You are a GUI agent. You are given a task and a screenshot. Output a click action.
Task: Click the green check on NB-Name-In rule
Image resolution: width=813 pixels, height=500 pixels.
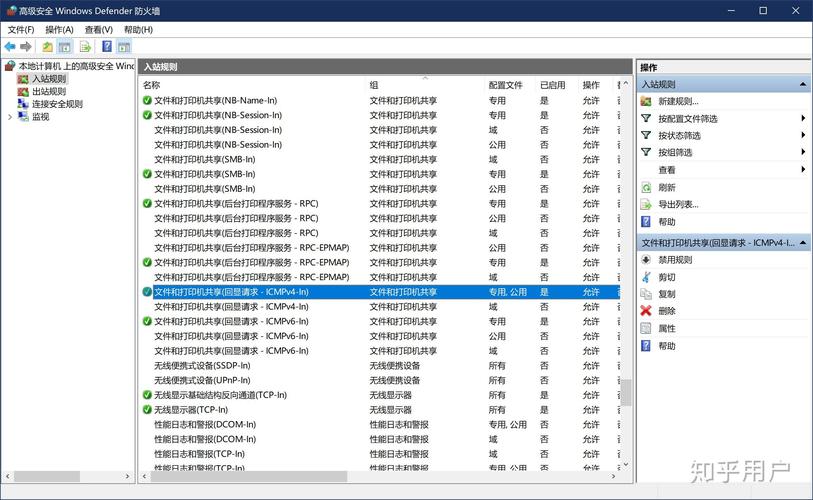click(147, 101)
